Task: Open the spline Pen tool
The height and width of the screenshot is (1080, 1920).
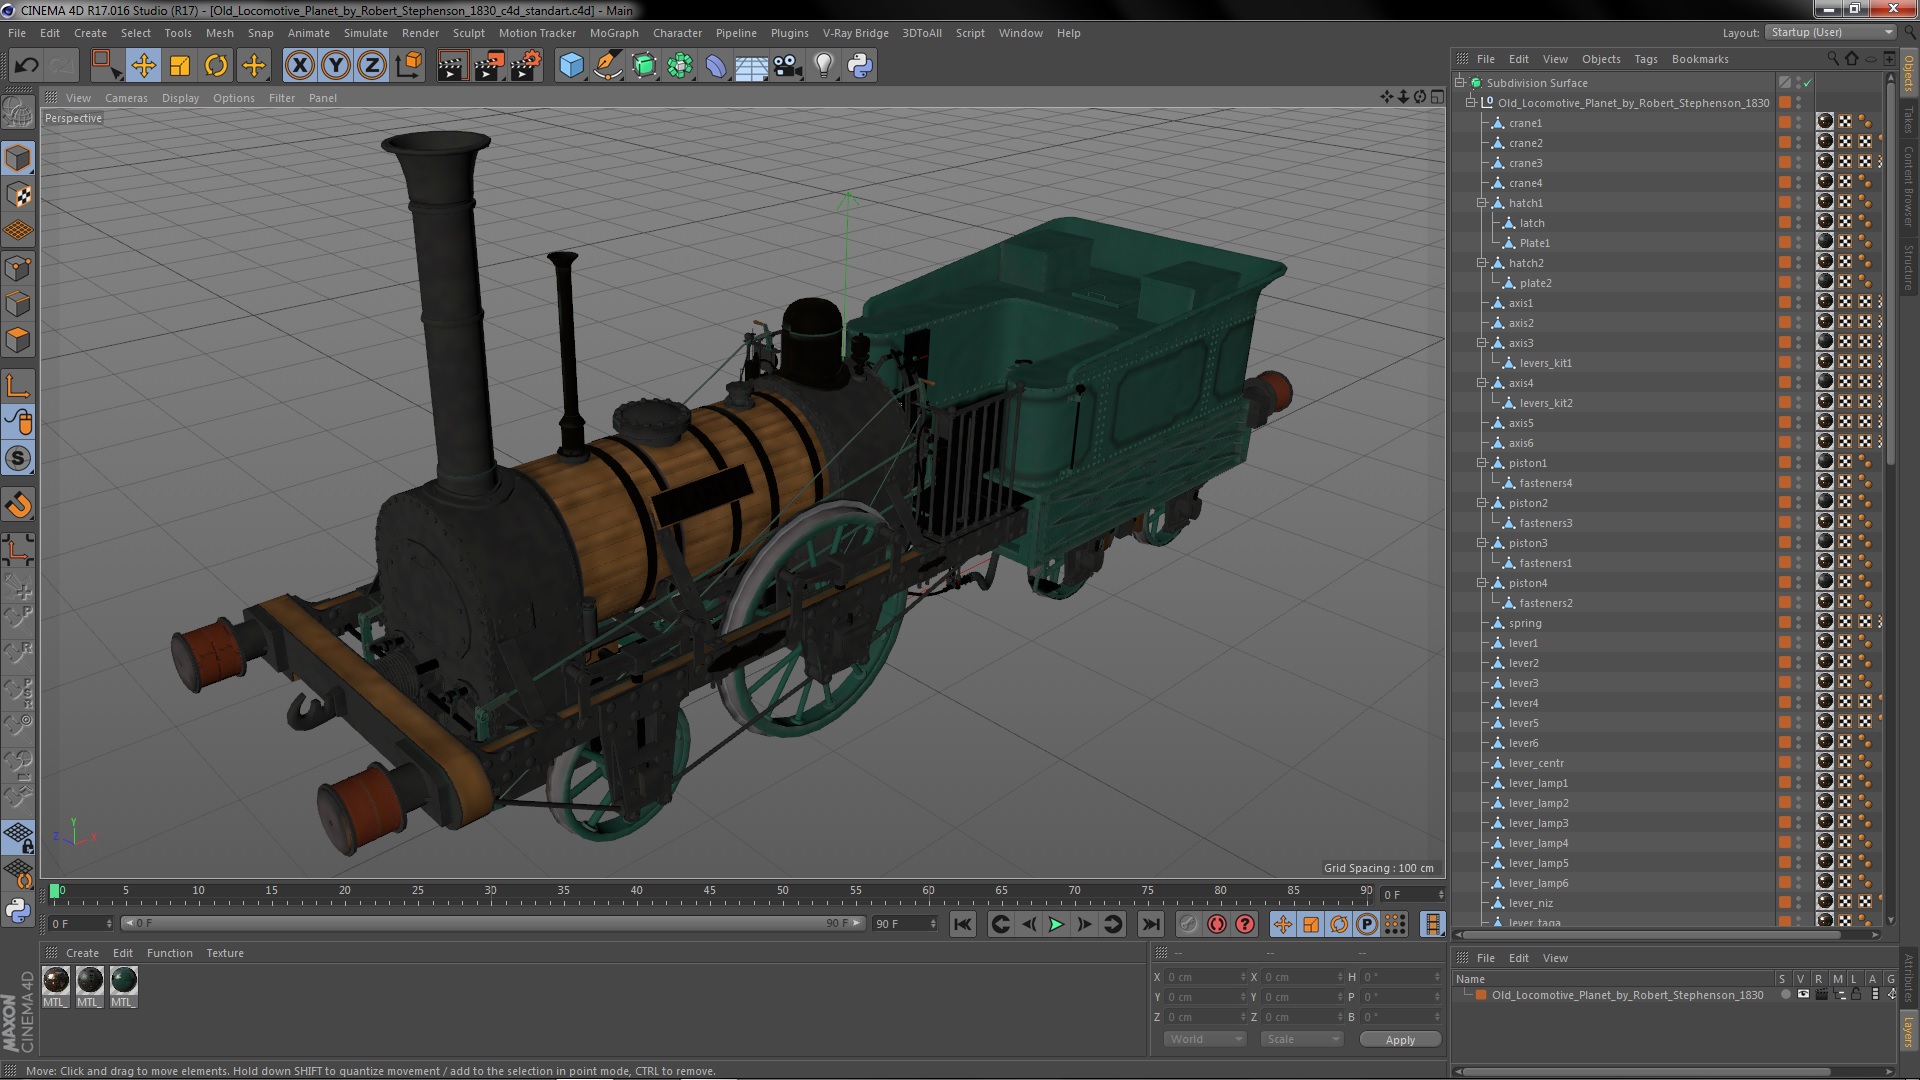Action: [608, 66]
